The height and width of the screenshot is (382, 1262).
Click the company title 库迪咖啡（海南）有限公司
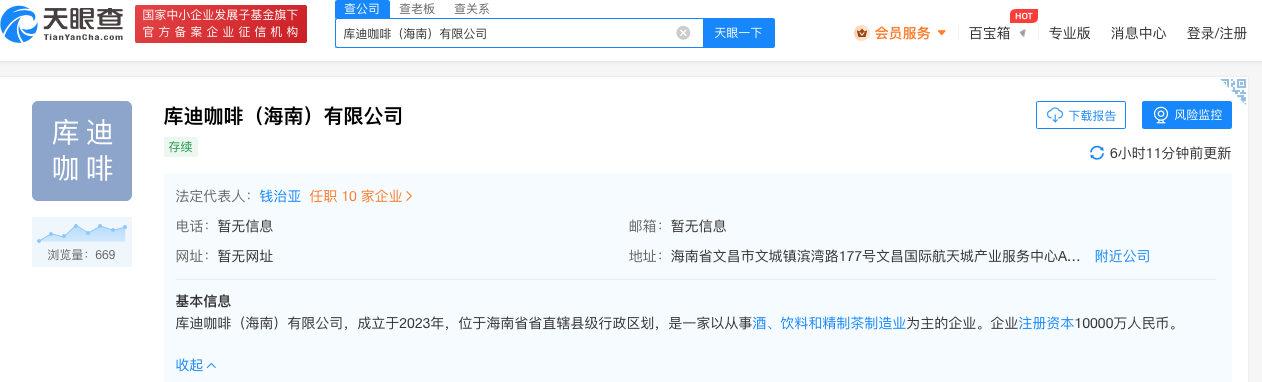pyautogui.click(x=283, y=116)
